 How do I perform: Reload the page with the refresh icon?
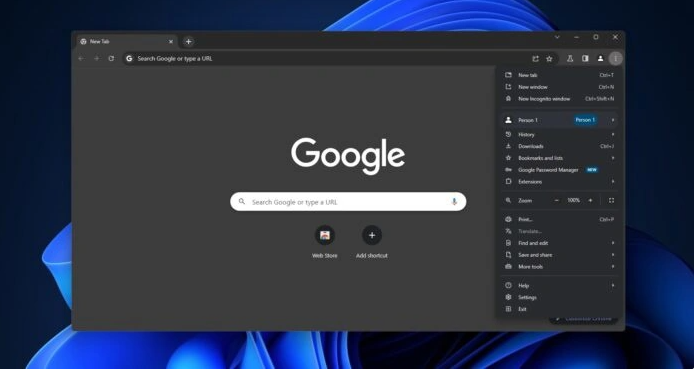pyautogui.click(x=111, y=58)
